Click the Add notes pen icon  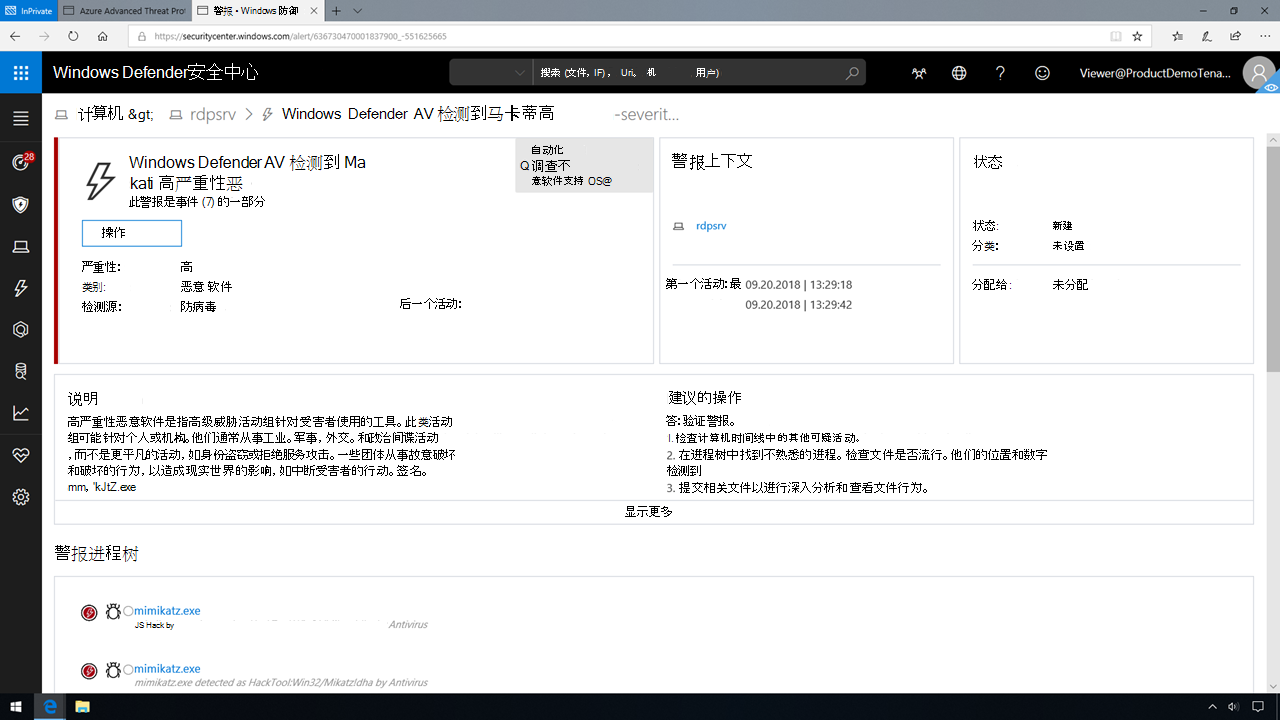click(1207, 36)
